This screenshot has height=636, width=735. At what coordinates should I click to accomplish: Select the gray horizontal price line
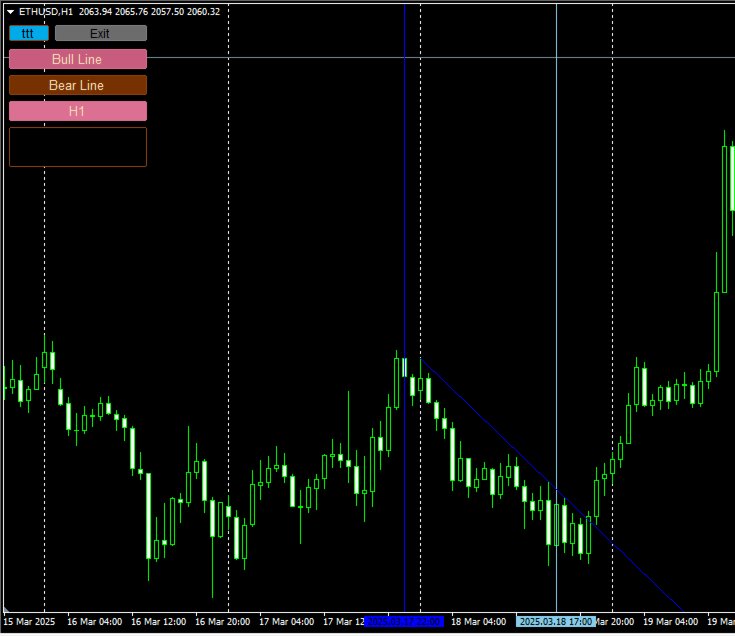[x=441, y=58]
